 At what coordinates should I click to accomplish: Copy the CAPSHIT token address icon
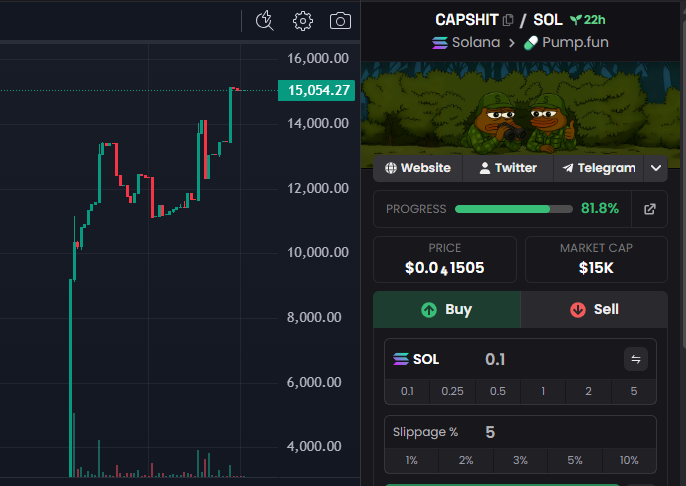coord(508,20)
